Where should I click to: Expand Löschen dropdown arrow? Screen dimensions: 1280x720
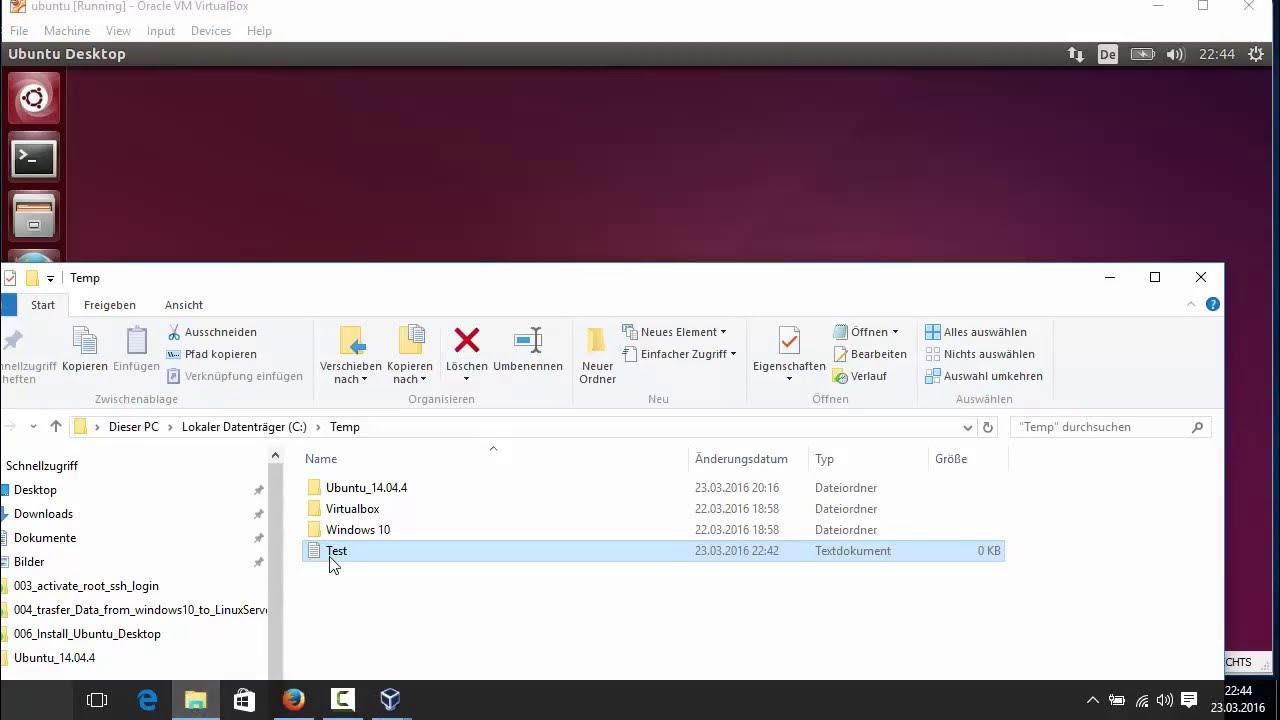pos(467,379)
